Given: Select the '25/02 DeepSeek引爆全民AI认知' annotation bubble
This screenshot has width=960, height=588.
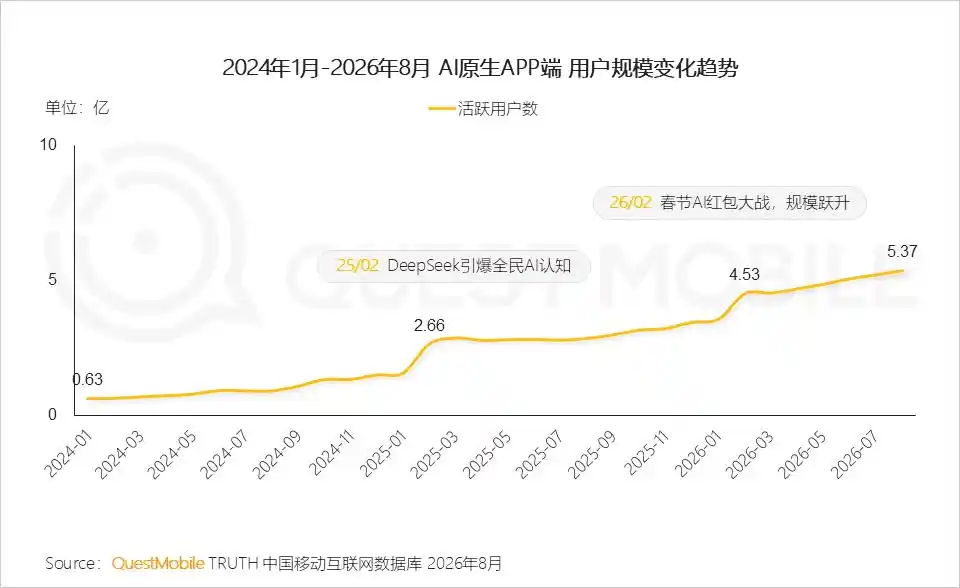Looking at the screenshot, I should (454, 266).
